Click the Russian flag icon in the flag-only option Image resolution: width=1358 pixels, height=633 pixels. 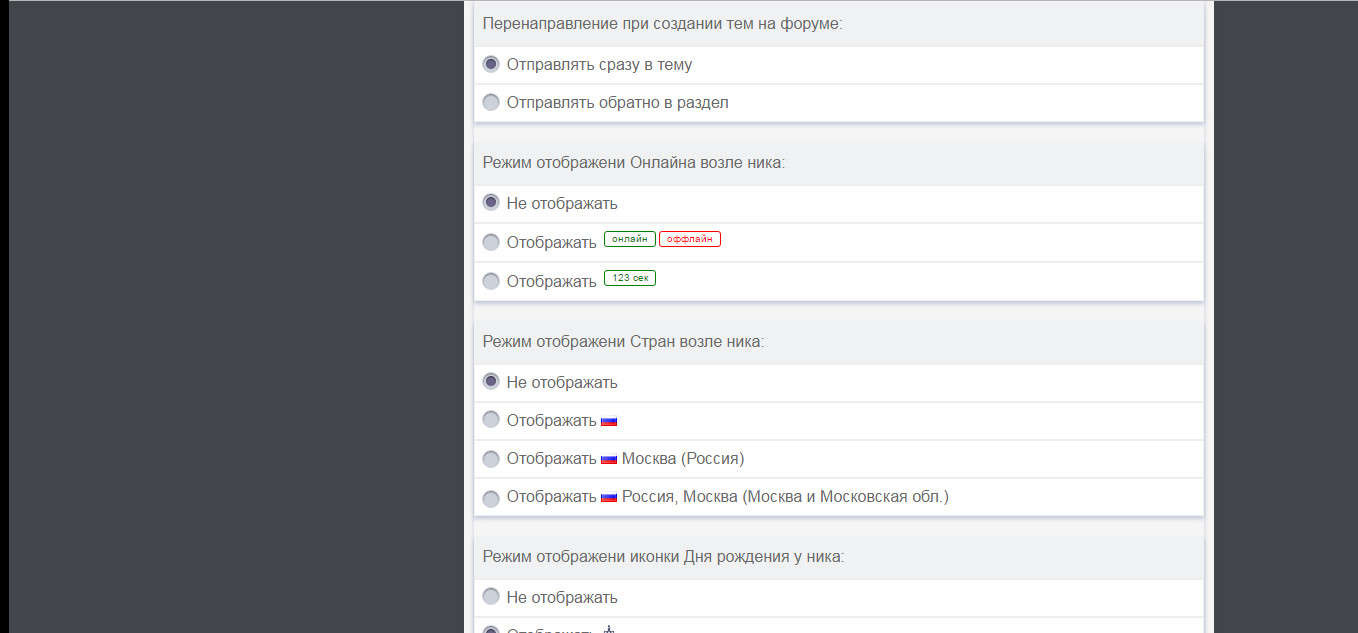[609, 422]
